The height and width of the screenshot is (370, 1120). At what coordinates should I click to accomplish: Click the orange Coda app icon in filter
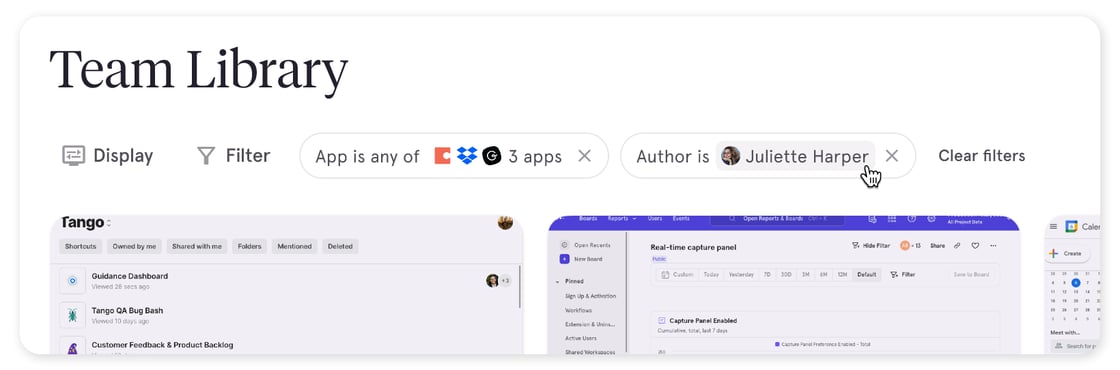pyautogui.click(x=442, y=156)
